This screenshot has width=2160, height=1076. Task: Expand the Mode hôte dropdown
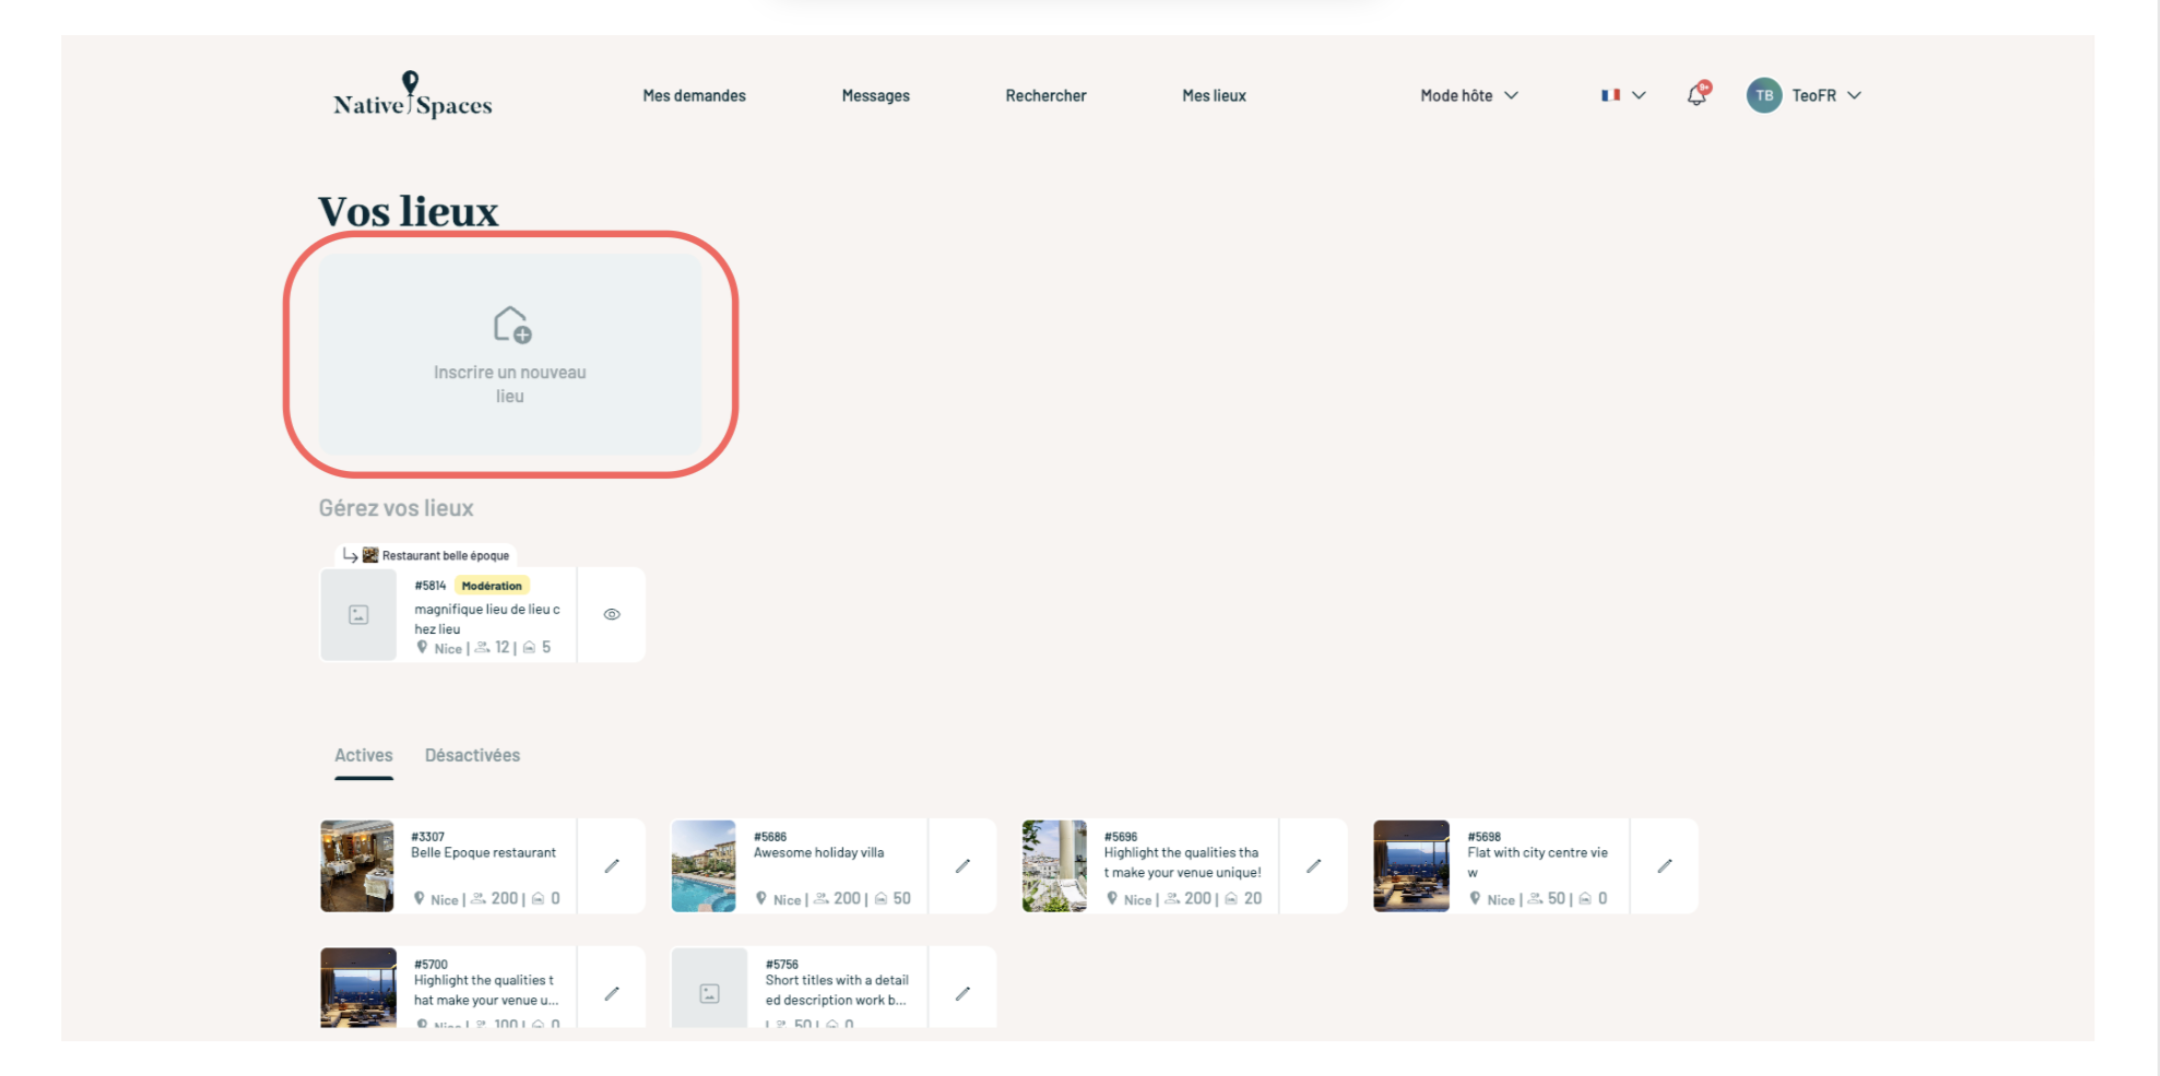pos(1468,96)
